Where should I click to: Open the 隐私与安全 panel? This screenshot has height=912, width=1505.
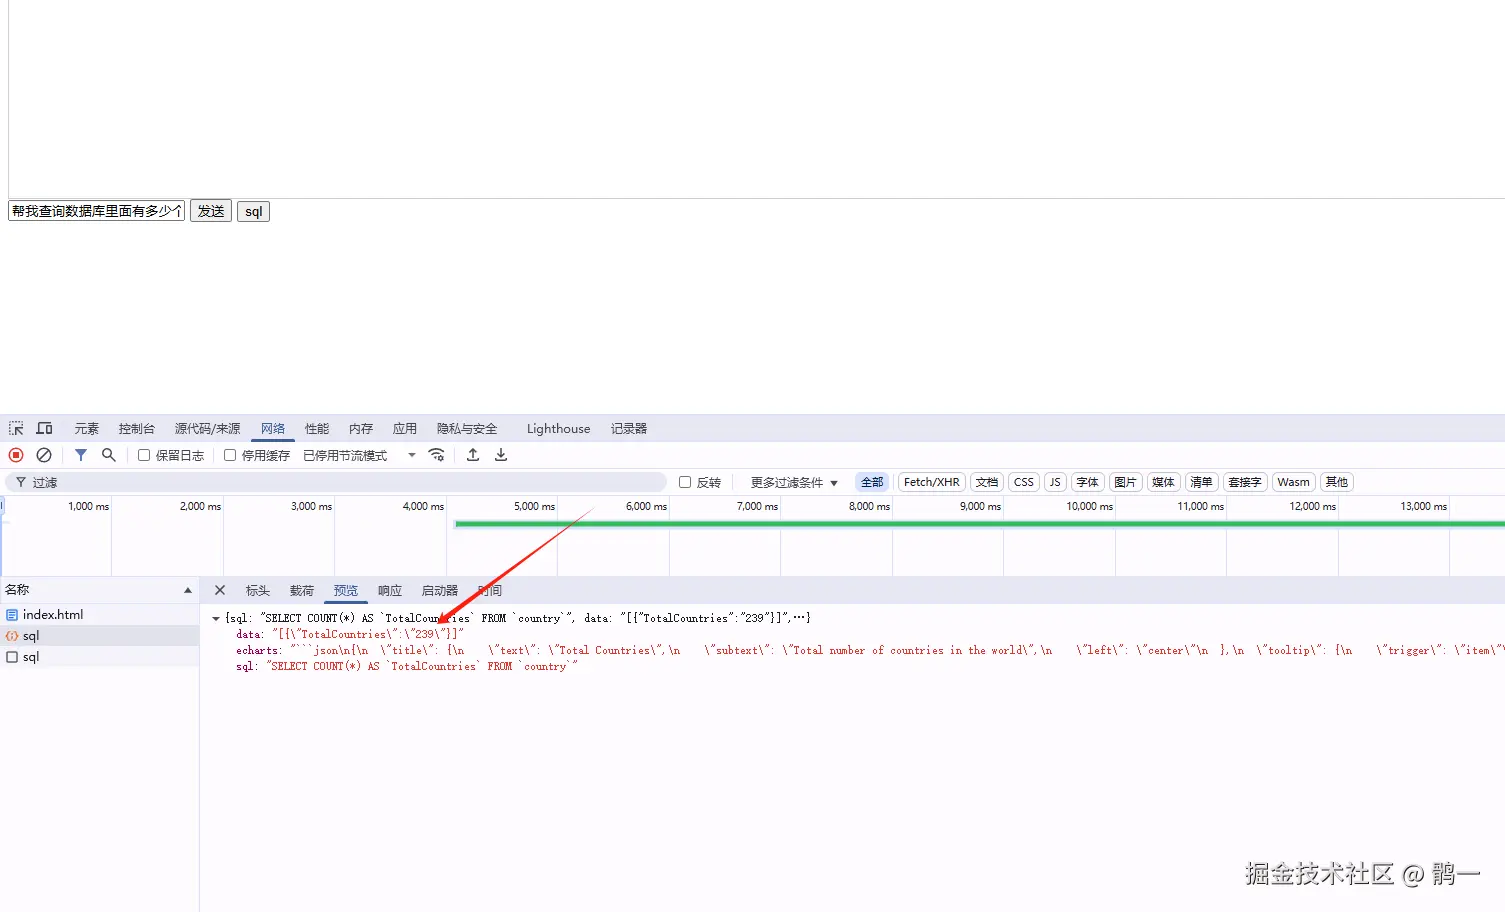(467, 428)
